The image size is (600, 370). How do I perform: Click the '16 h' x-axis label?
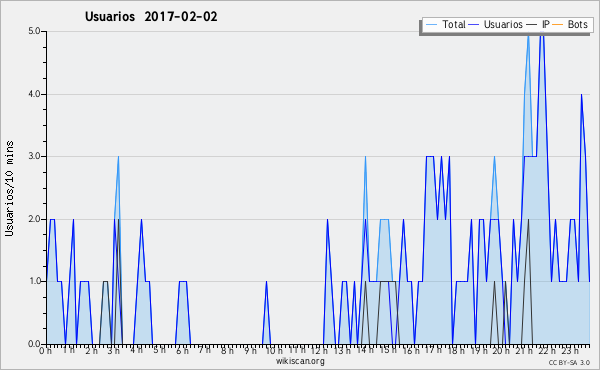click(x=411, y=350)
